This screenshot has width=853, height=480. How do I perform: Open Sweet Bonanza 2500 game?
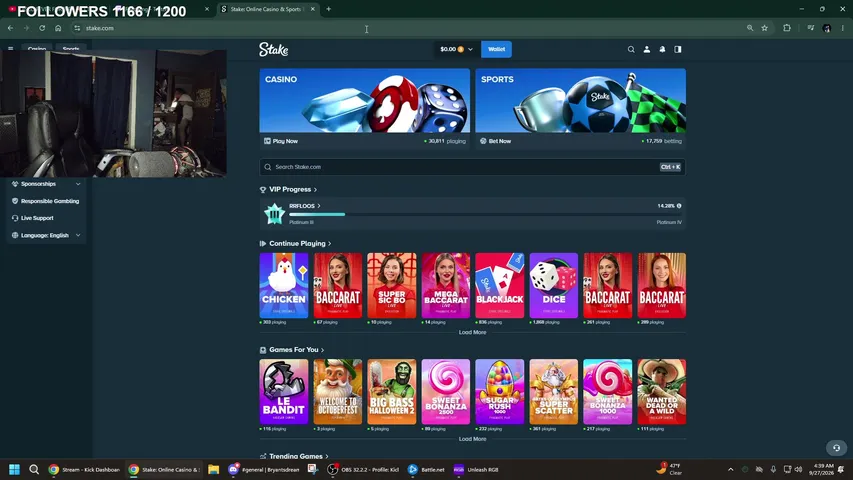(x=446, y=392)
